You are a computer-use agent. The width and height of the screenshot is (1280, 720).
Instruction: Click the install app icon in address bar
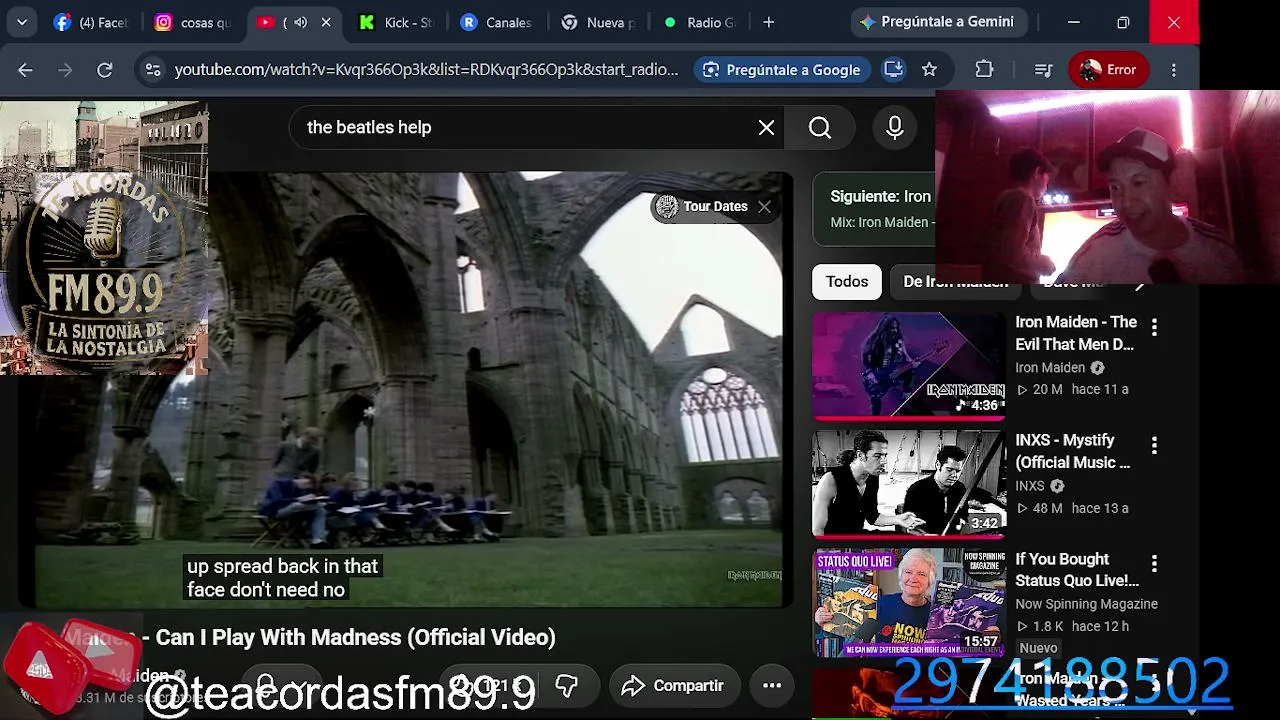(893, 69)
